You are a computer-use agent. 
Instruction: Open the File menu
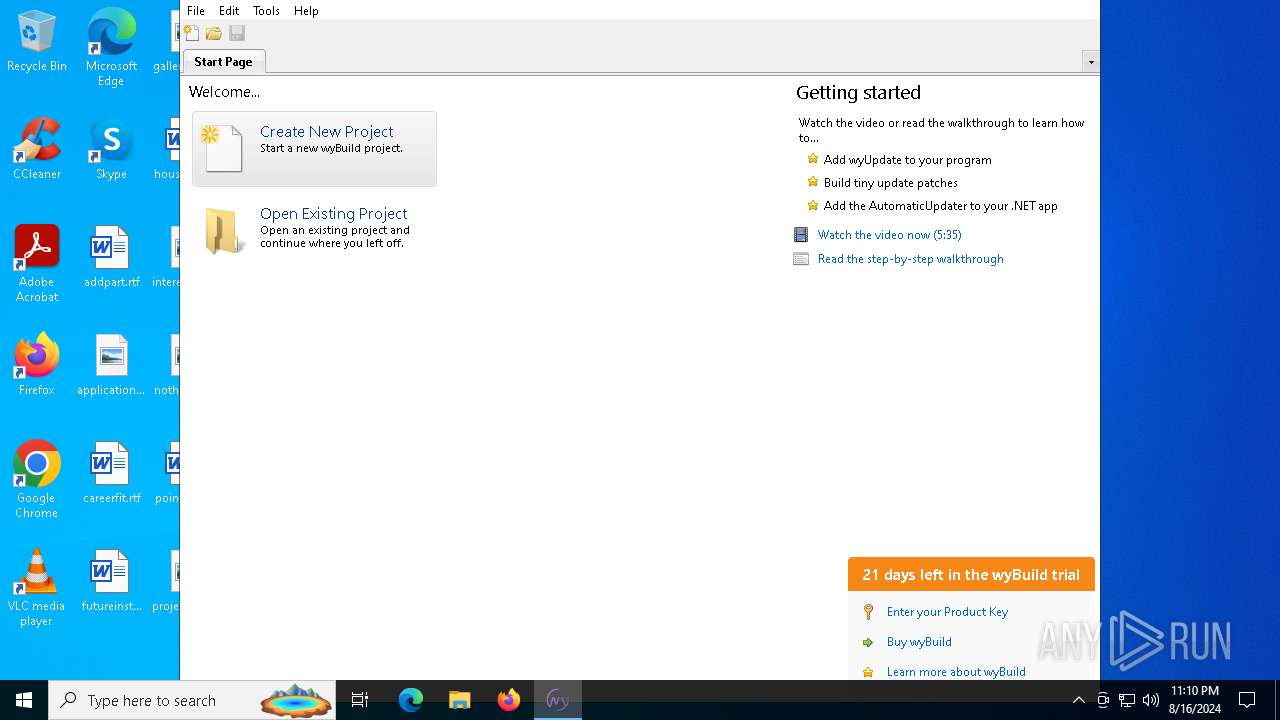[196, 11]
